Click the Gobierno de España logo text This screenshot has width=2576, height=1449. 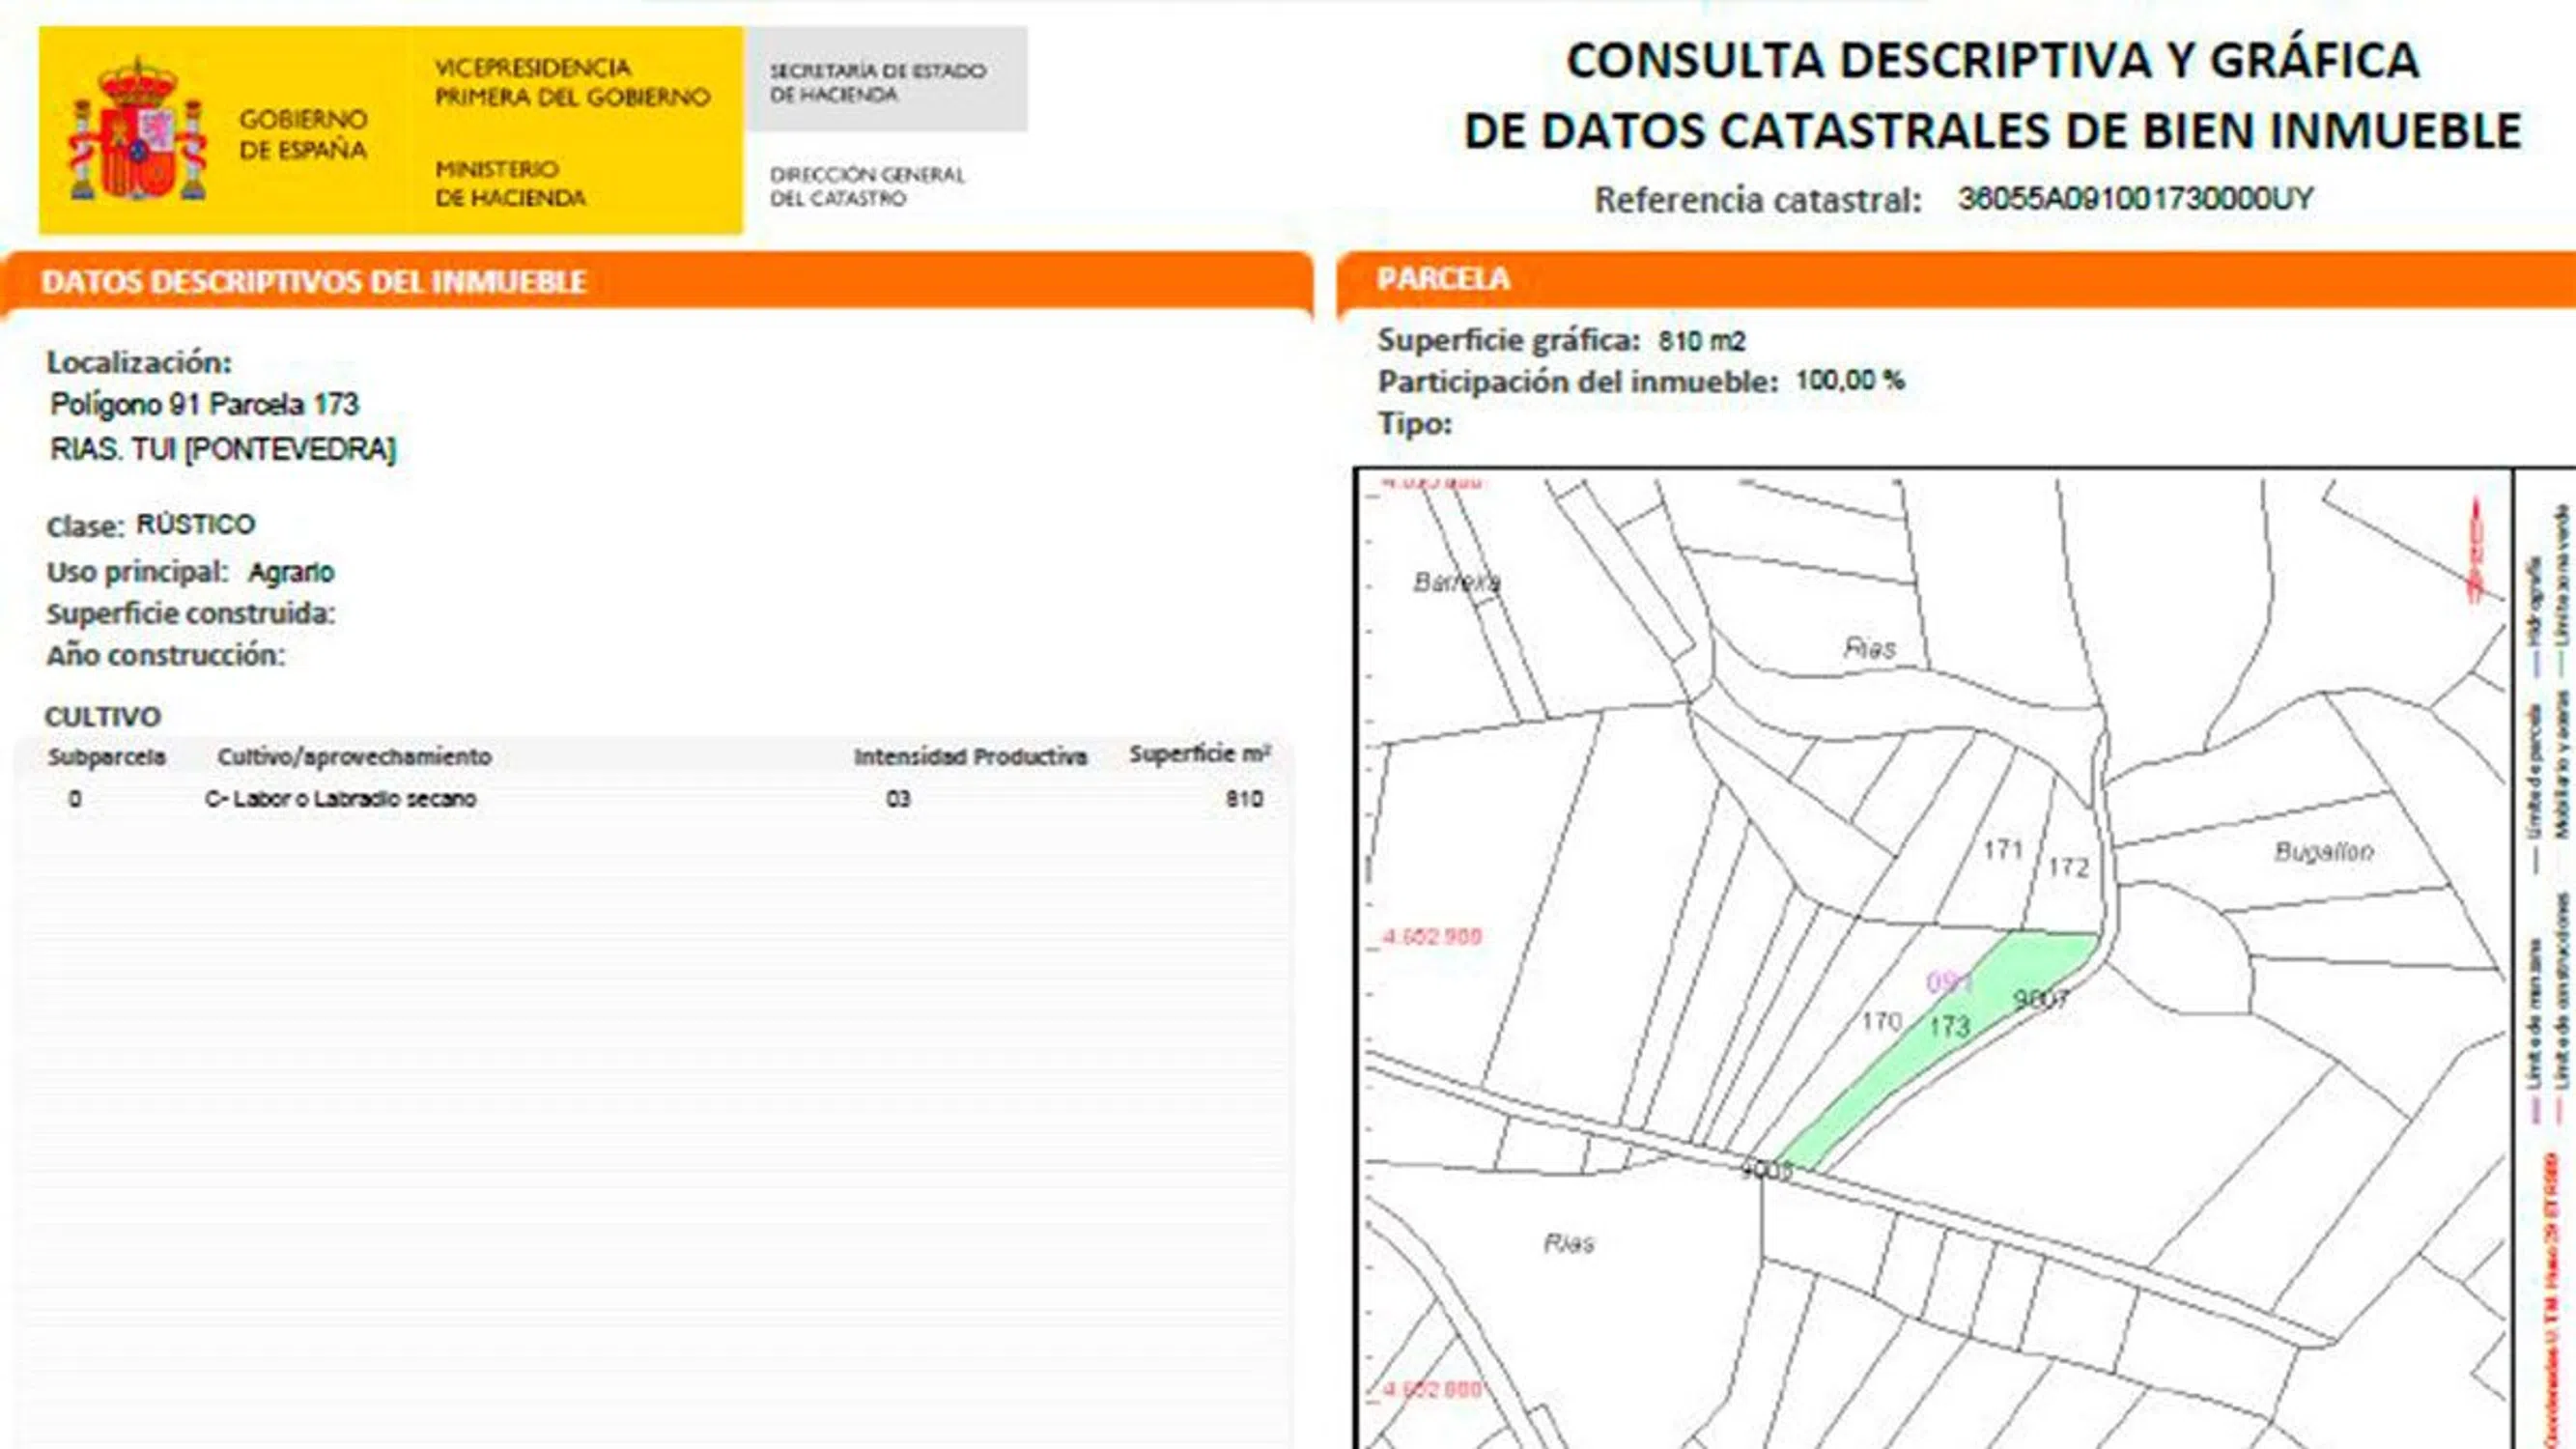coord(302,134)
